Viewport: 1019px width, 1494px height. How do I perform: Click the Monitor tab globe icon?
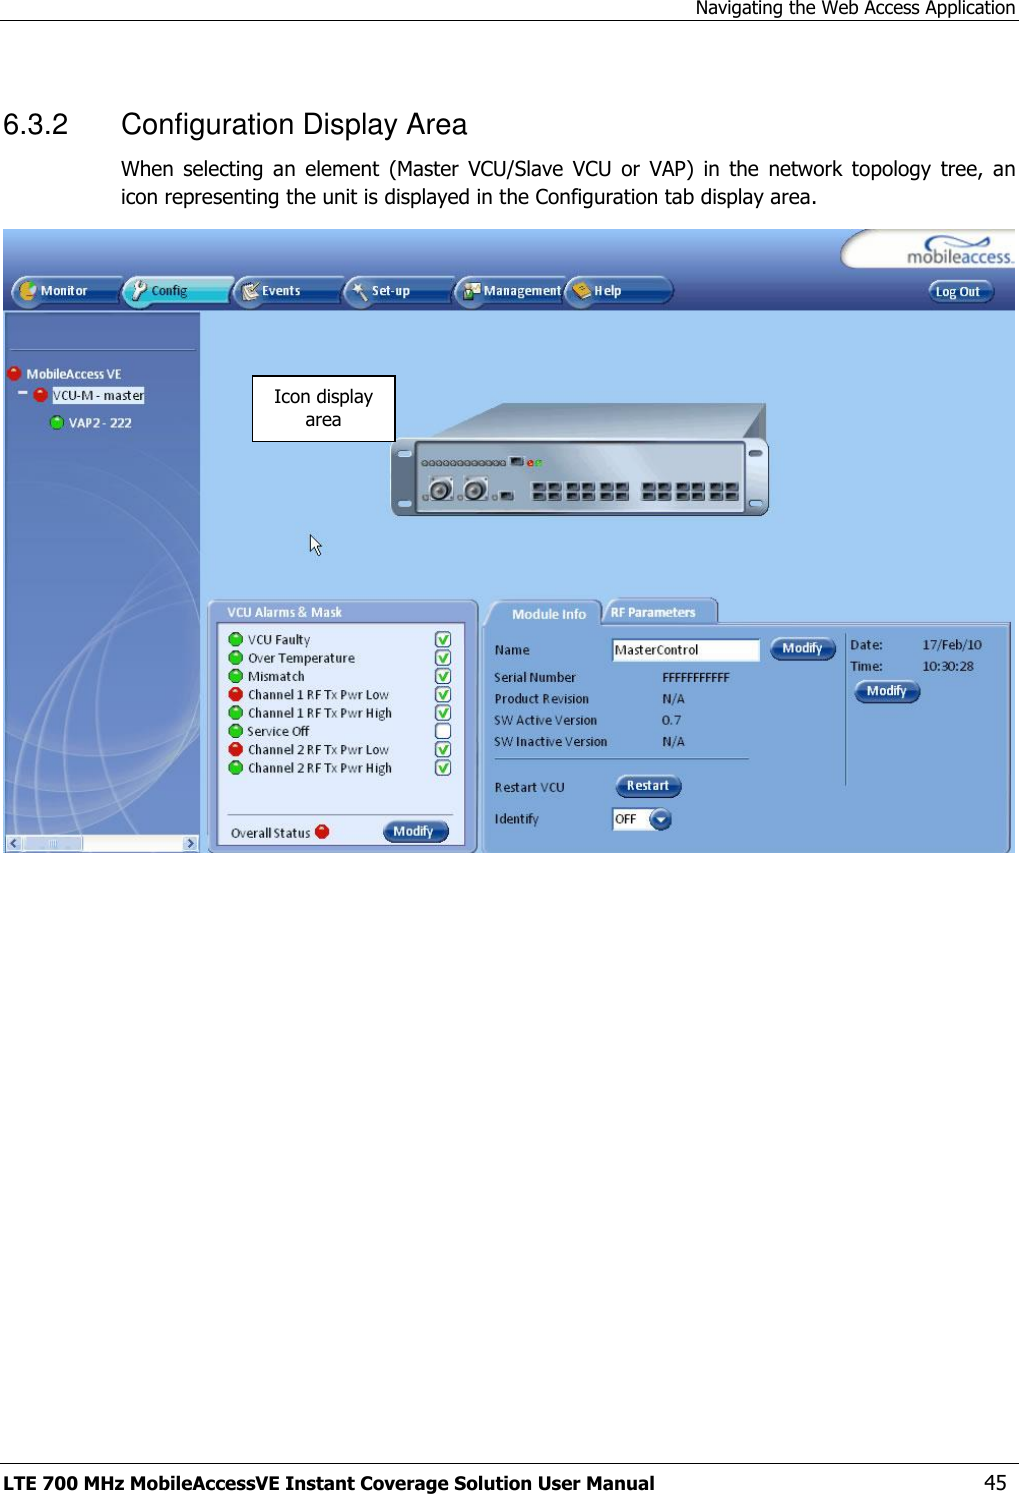point(28,291)
